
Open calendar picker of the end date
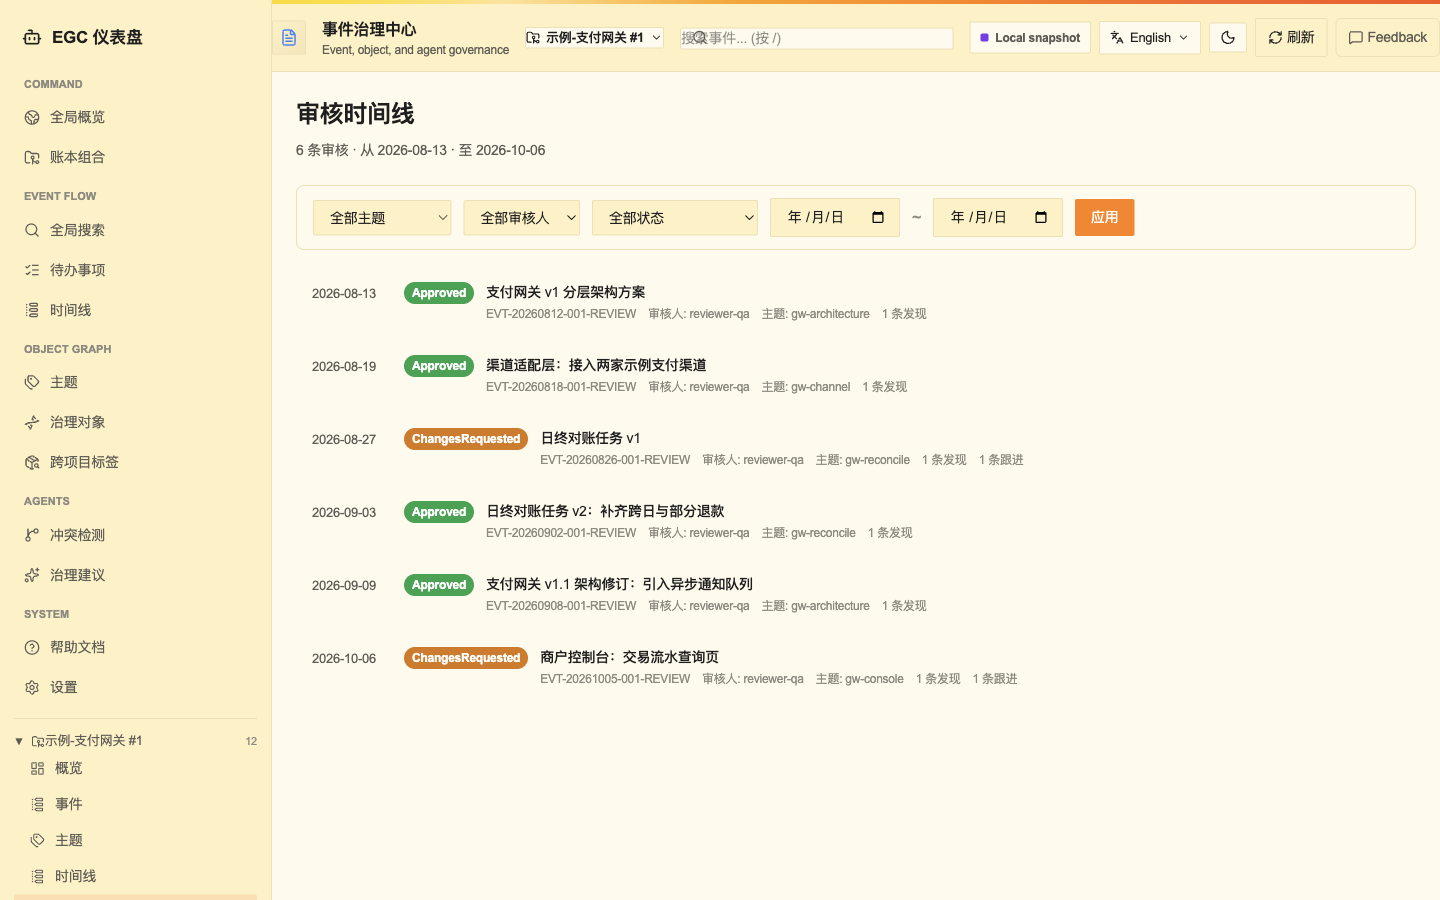click(x=1041, y=218)
